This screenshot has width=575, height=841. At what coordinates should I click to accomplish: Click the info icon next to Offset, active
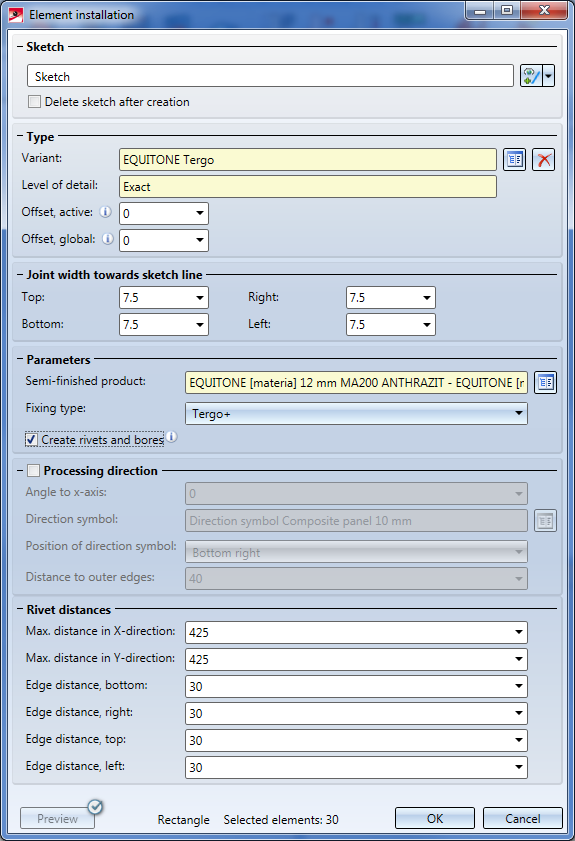[x=106, y=212]
